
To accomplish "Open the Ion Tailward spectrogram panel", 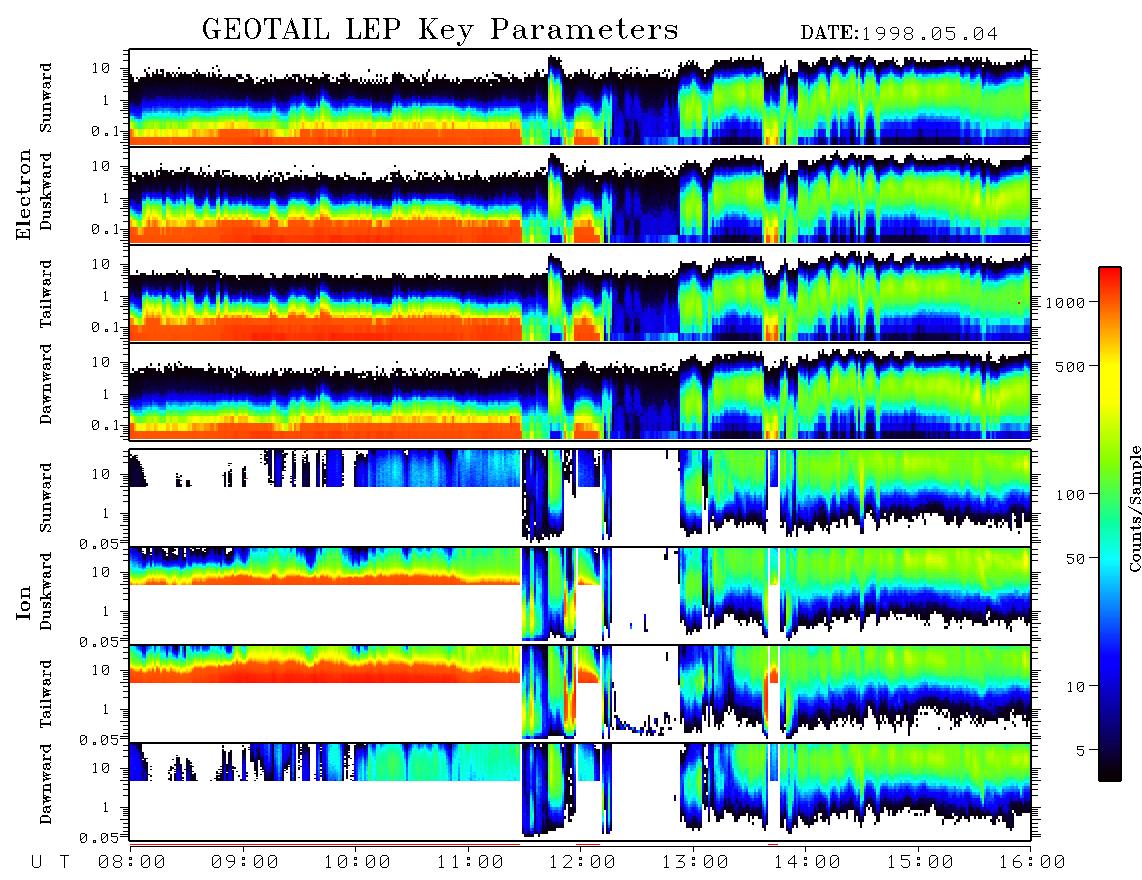I will (580, 693).
